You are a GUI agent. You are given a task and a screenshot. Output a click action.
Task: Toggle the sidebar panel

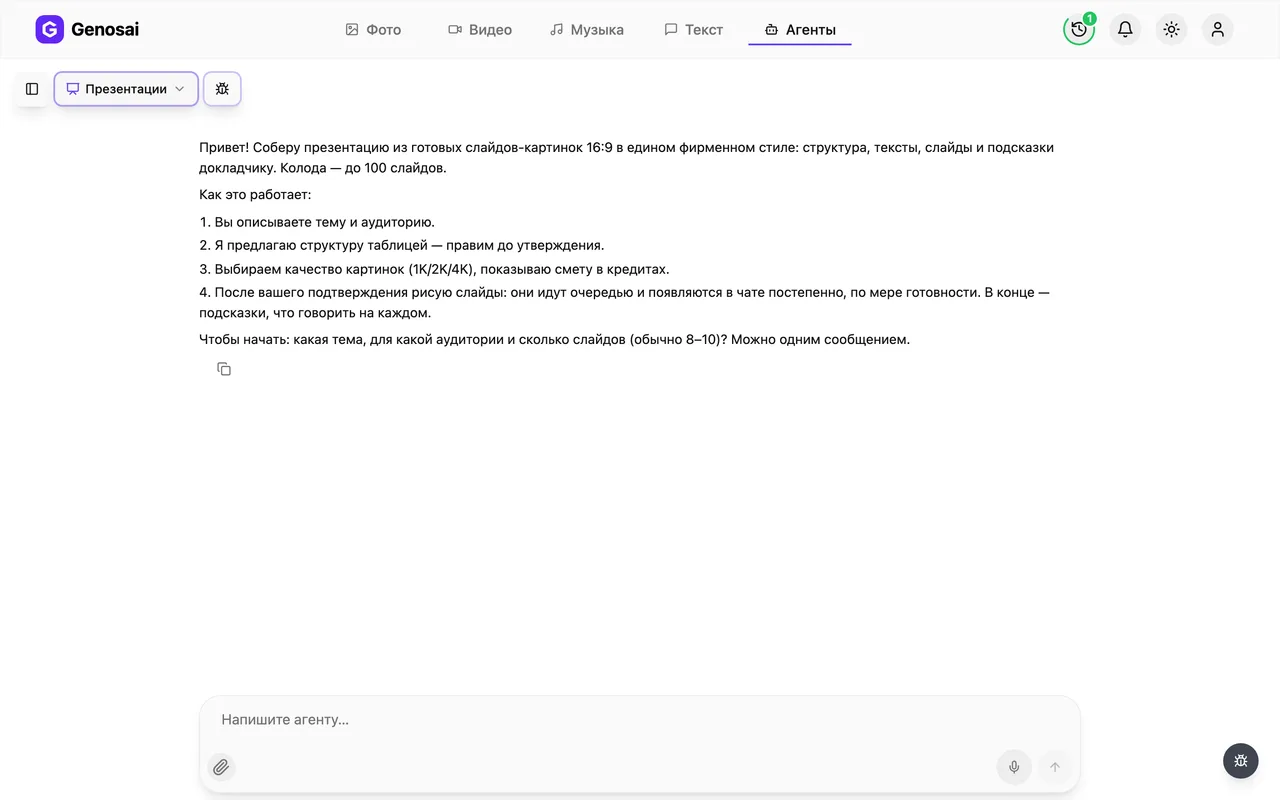pyautogui.click(x=32, y=89)
